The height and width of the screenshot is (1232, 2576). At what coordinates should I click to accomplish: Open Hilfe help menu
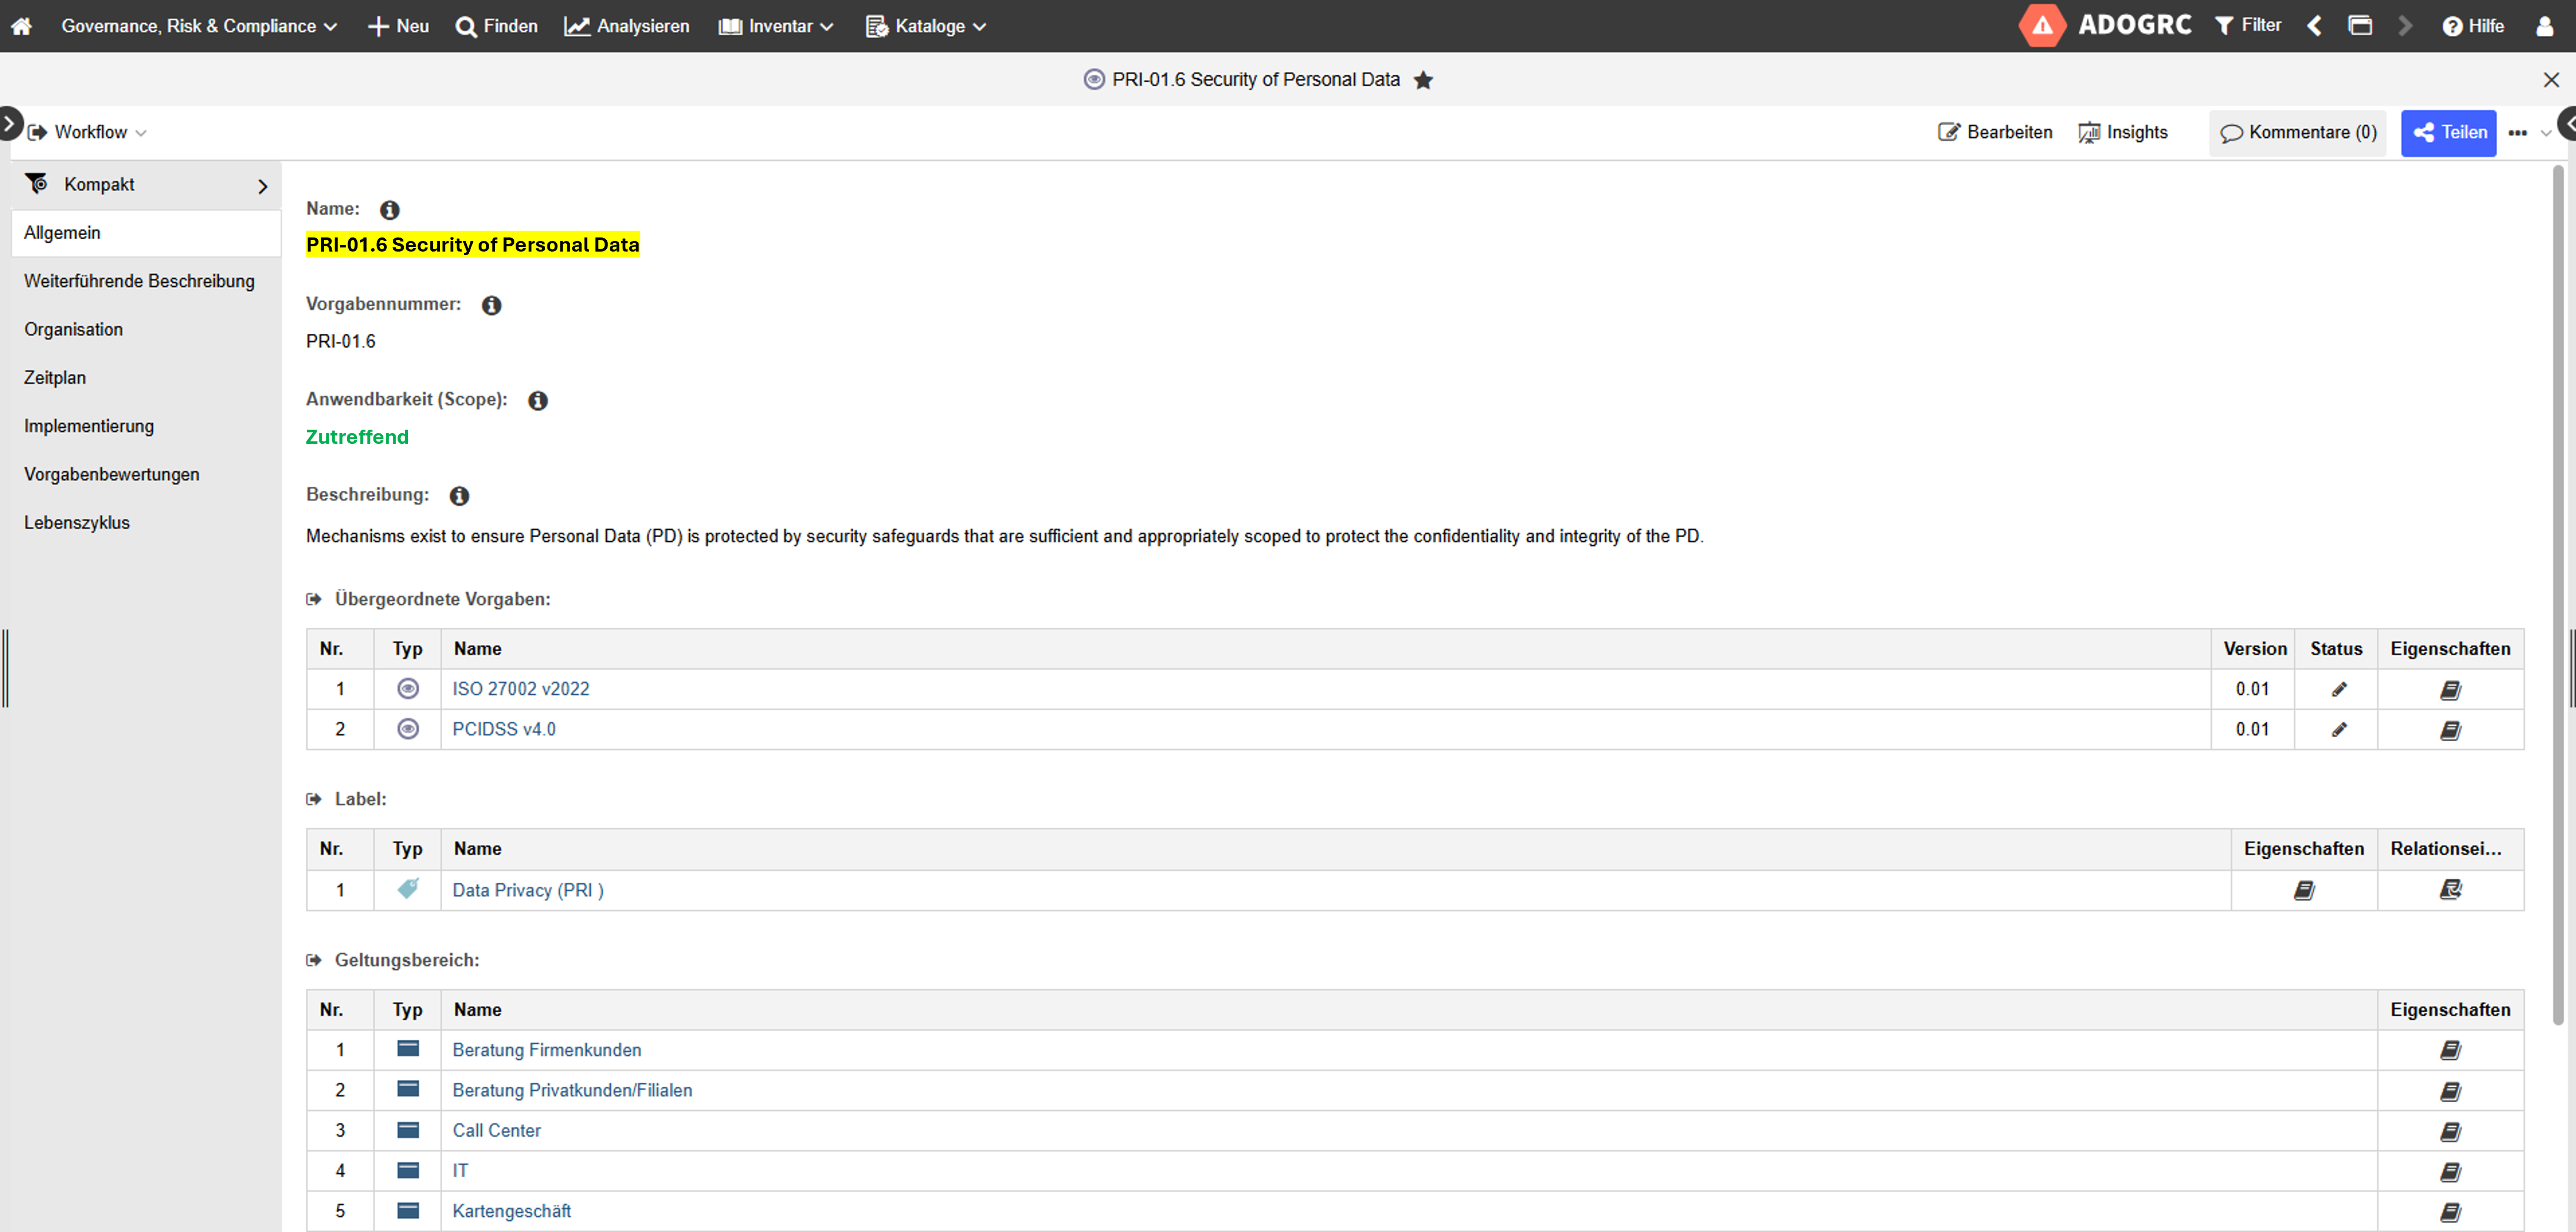[x=2472, y=26]
